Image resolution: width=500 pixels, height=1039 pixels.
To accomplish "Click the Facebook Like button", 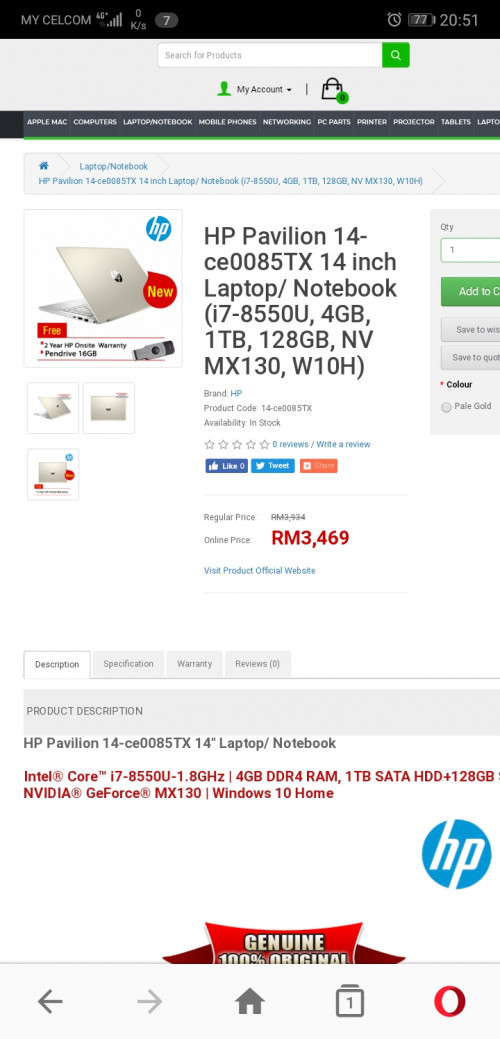I will tap(226, 466).
